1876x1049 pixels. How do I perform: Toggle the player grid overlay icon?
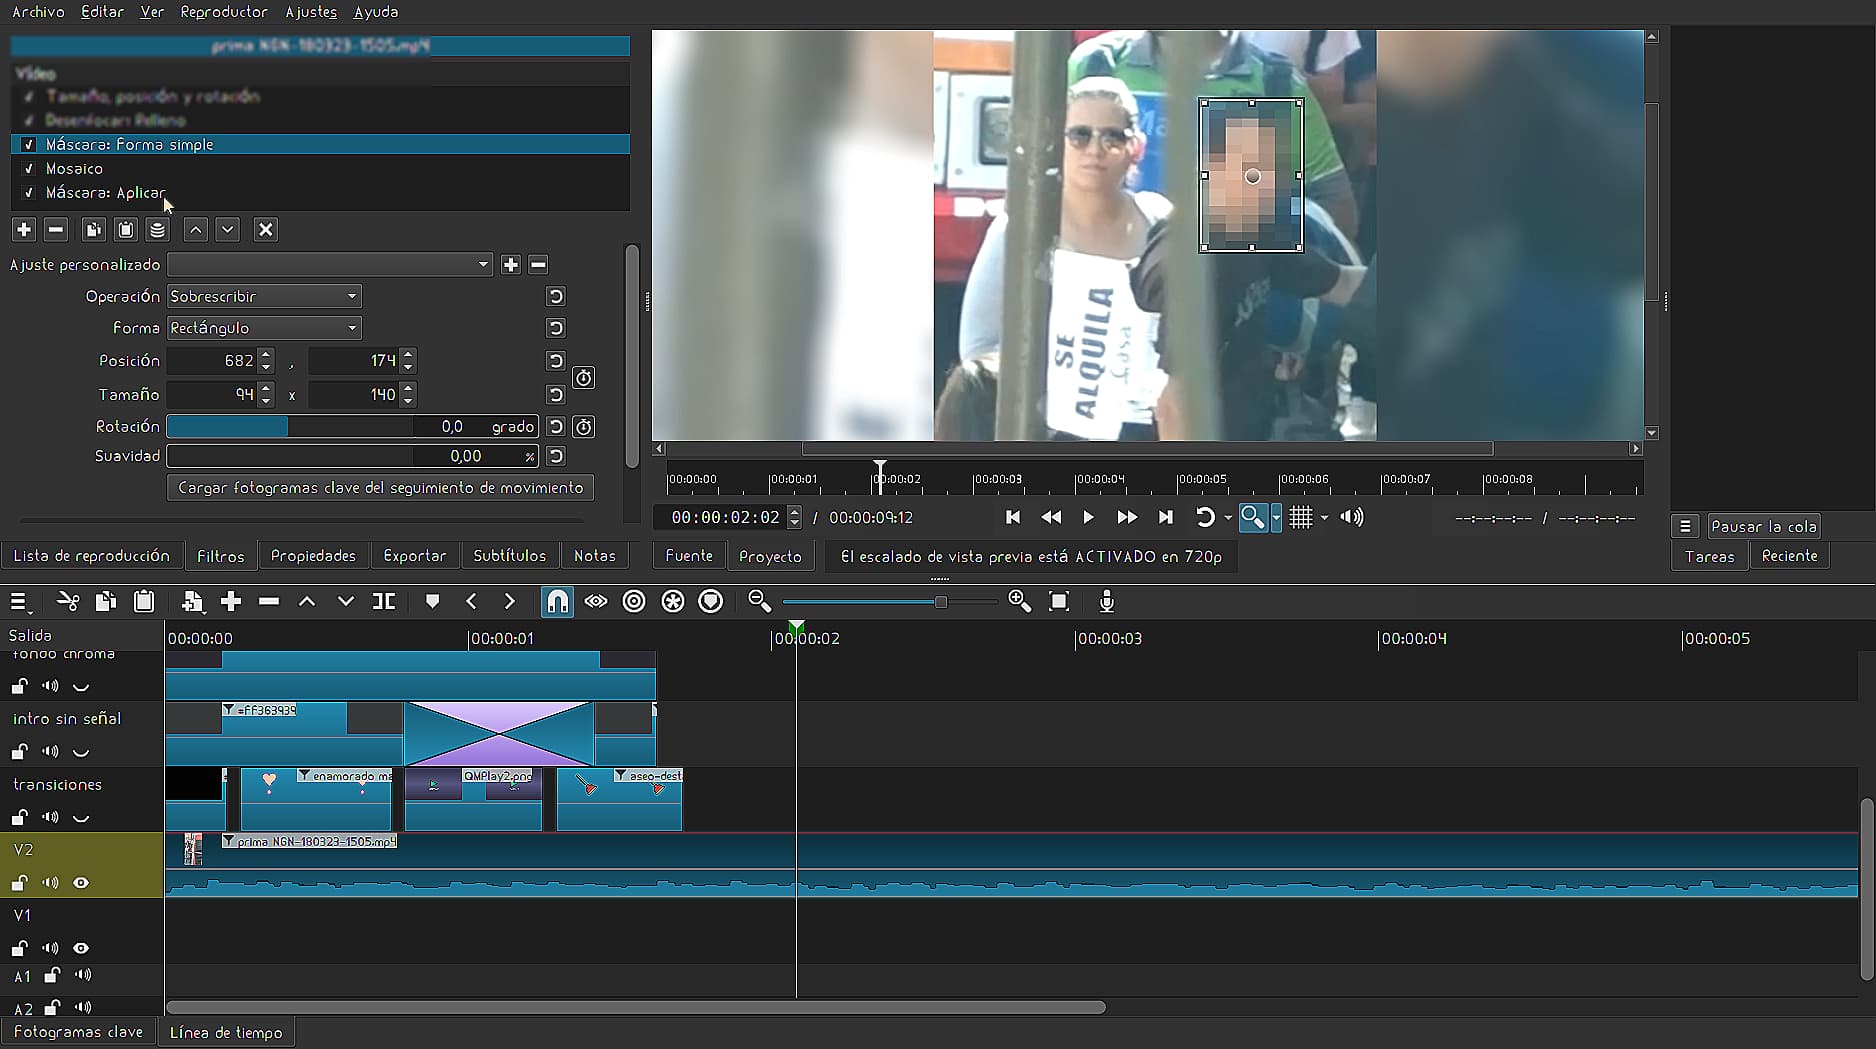(x=1300, y=517)
